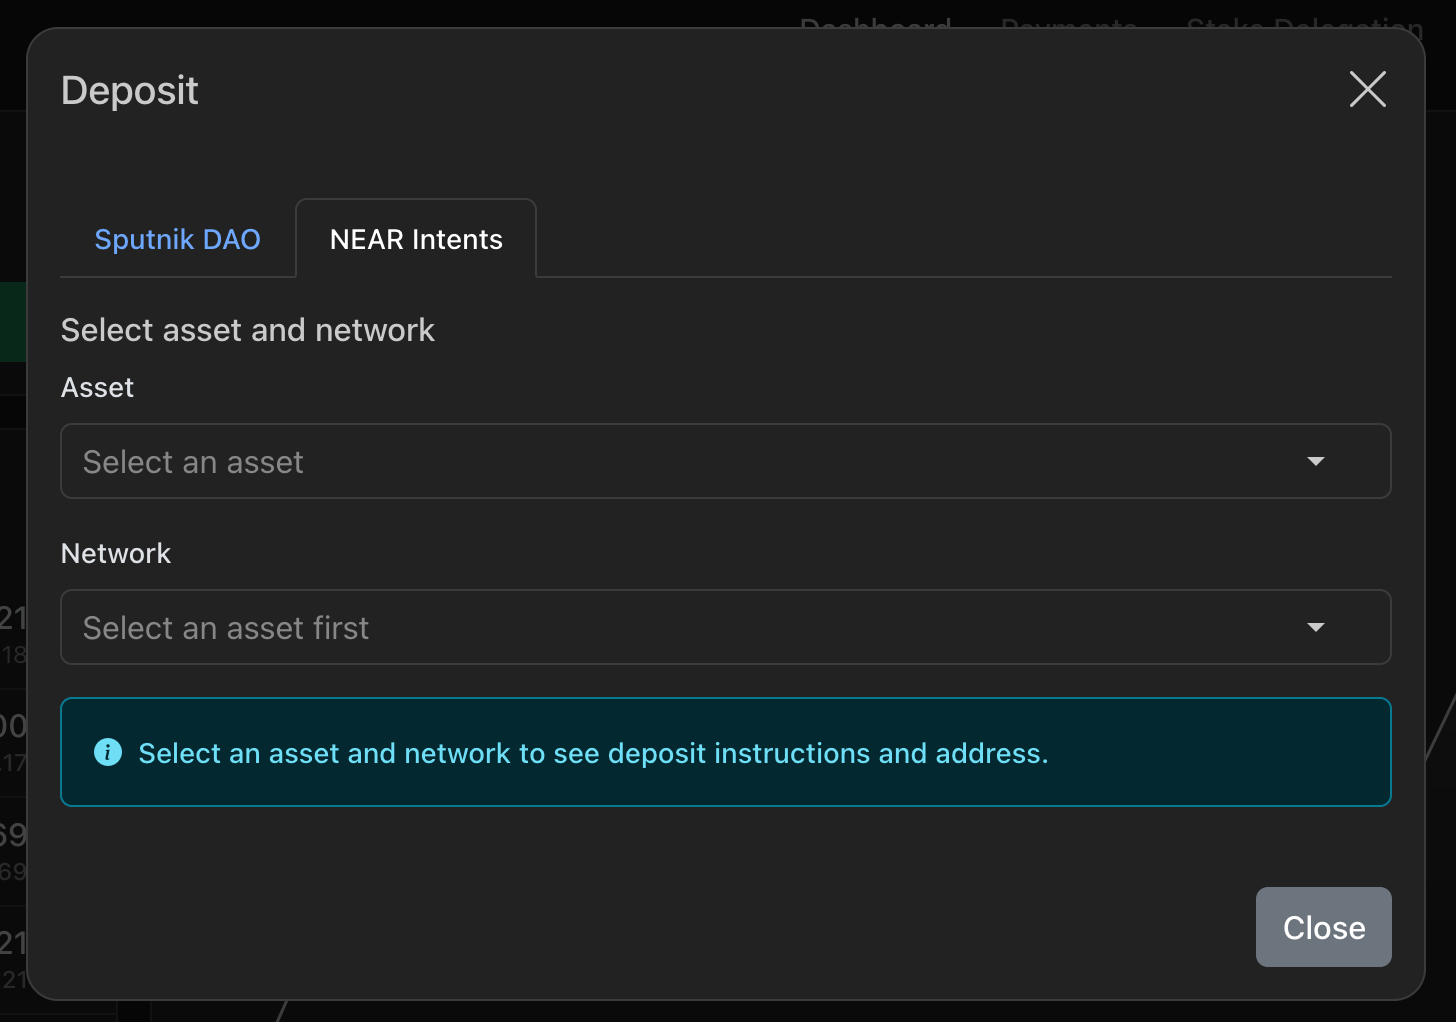Click the 'Select asset and network' heading
This screenshot has height=1022, width=1456.
(x=248, y=330)
